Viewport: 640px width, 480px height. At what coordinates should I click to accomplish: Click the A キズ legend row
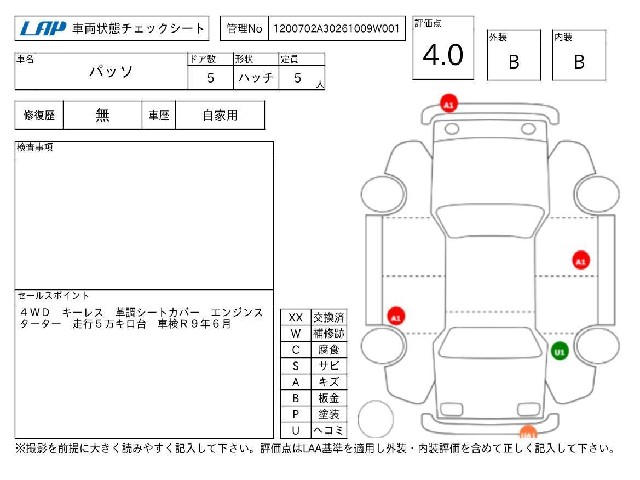point(313,382)
